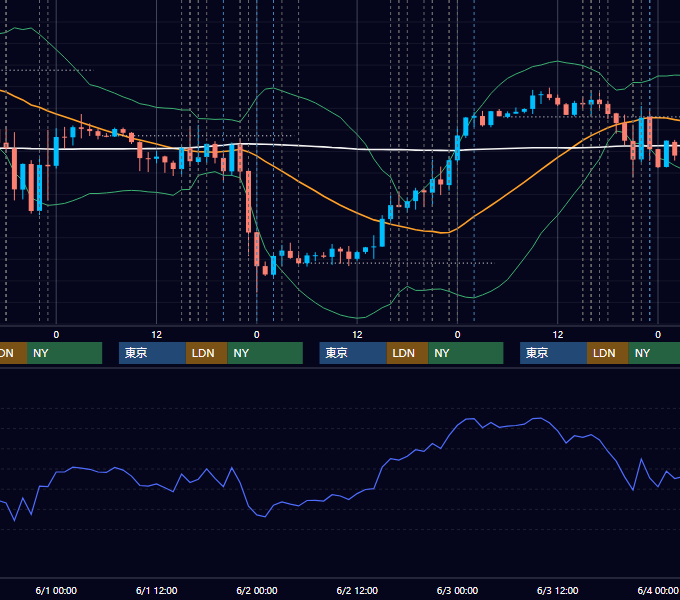The image size is (680, 600).
Task: Click the hour label 12 above 6/2 12:00
Action: coord(357,335)
